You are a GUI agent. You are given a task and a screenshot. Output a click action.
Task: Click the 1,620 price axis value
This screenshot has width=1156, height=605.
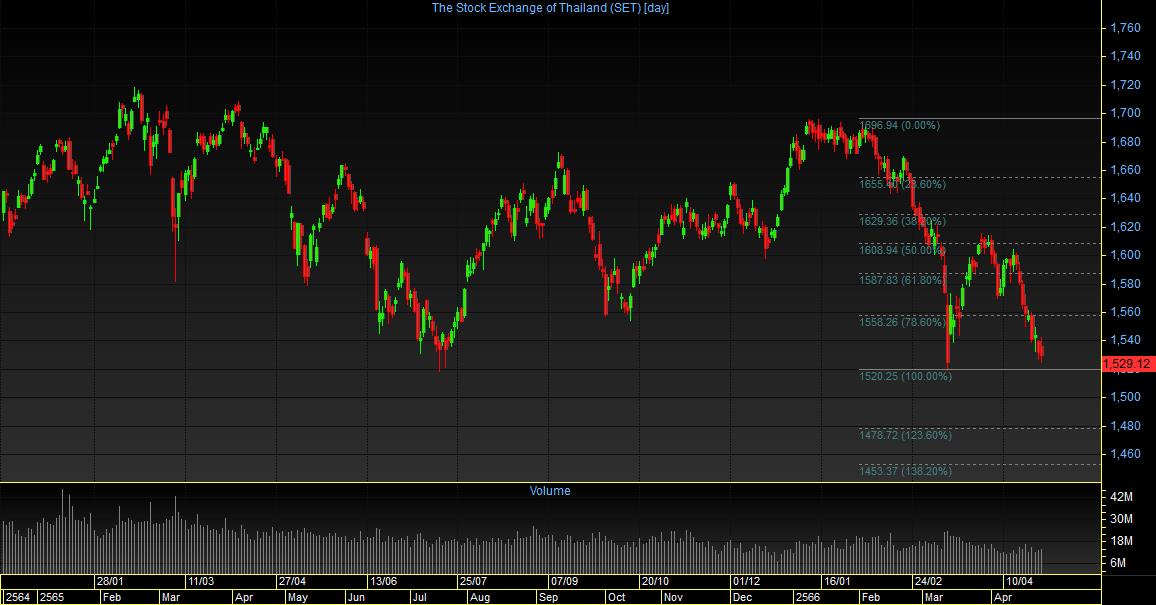tap(1125, 226)
